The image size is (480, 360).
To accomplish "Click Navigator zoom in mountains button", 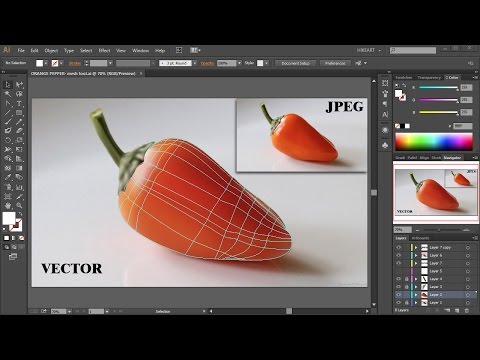I will coord(466,230).
